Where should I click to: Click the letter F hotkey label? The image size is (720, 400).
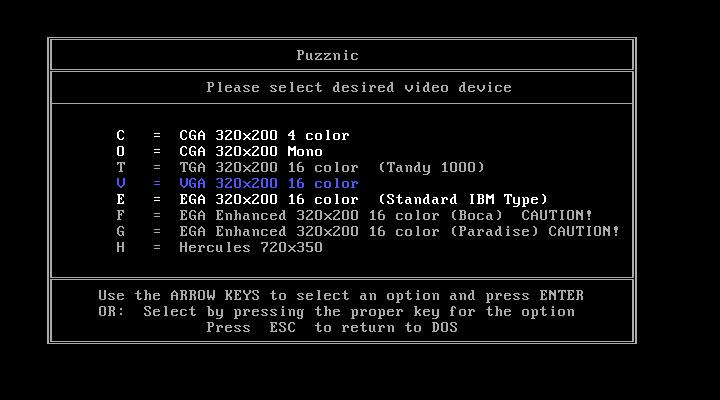point(120,215)
